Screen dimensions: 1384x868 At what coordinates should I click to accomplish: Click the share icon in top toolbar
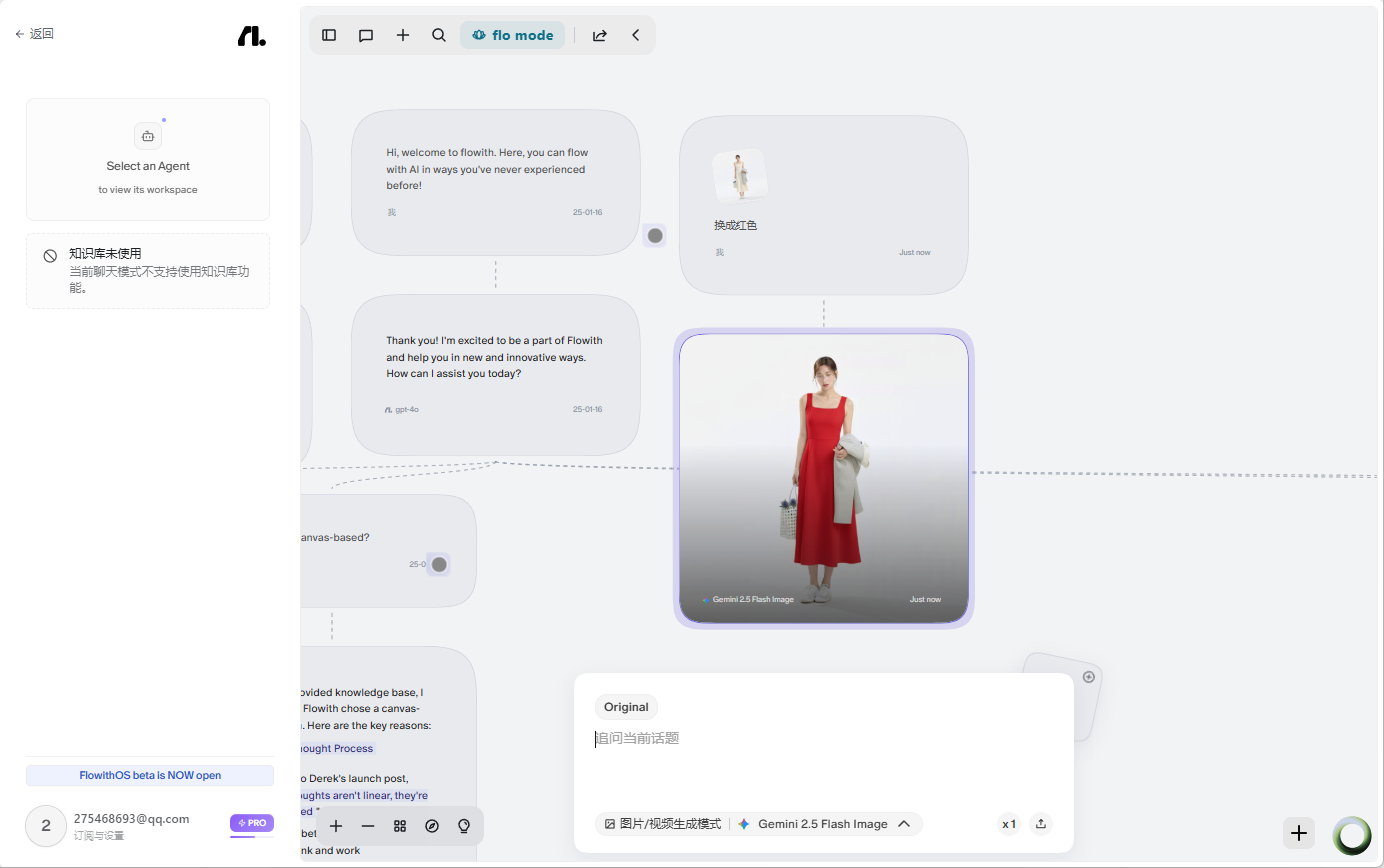click(600, 35)
